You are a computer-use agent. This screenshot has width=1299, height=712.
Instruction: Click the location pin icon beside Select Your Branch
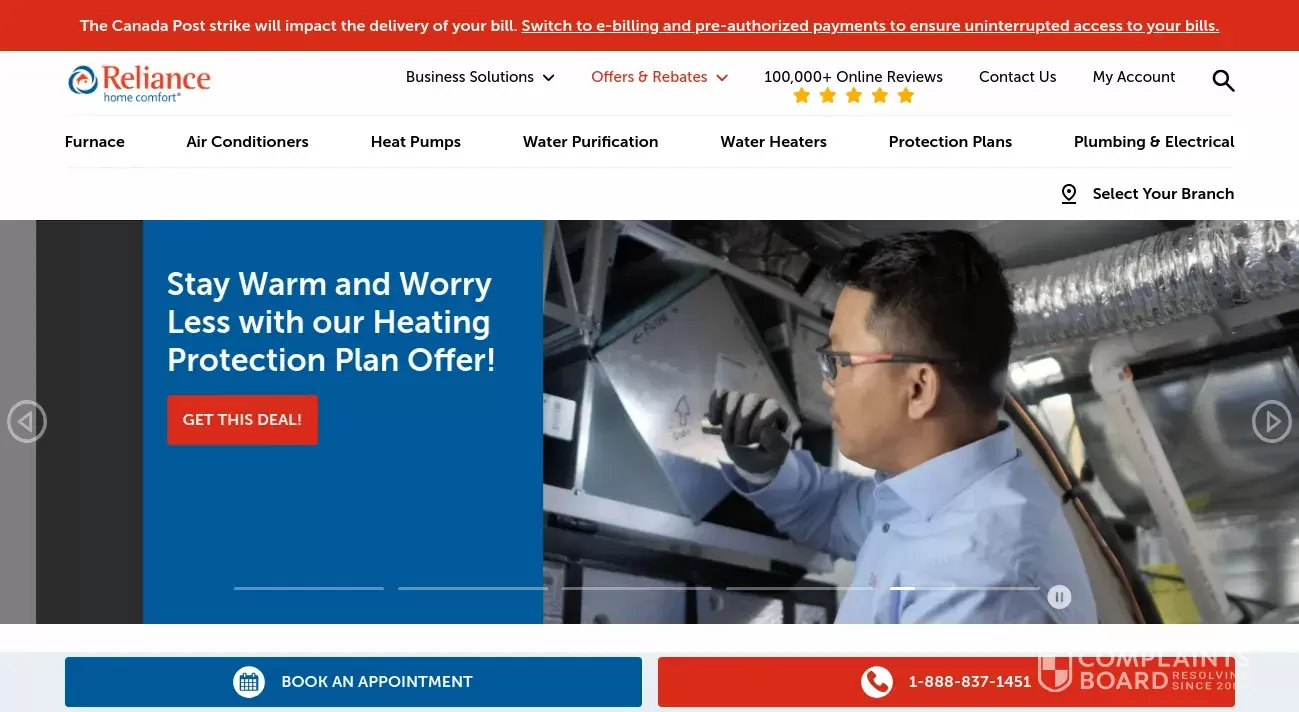pos(1069,194)
